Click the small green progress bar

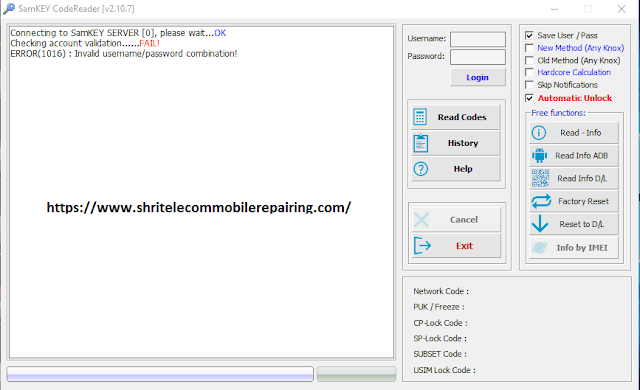[356, 374]
